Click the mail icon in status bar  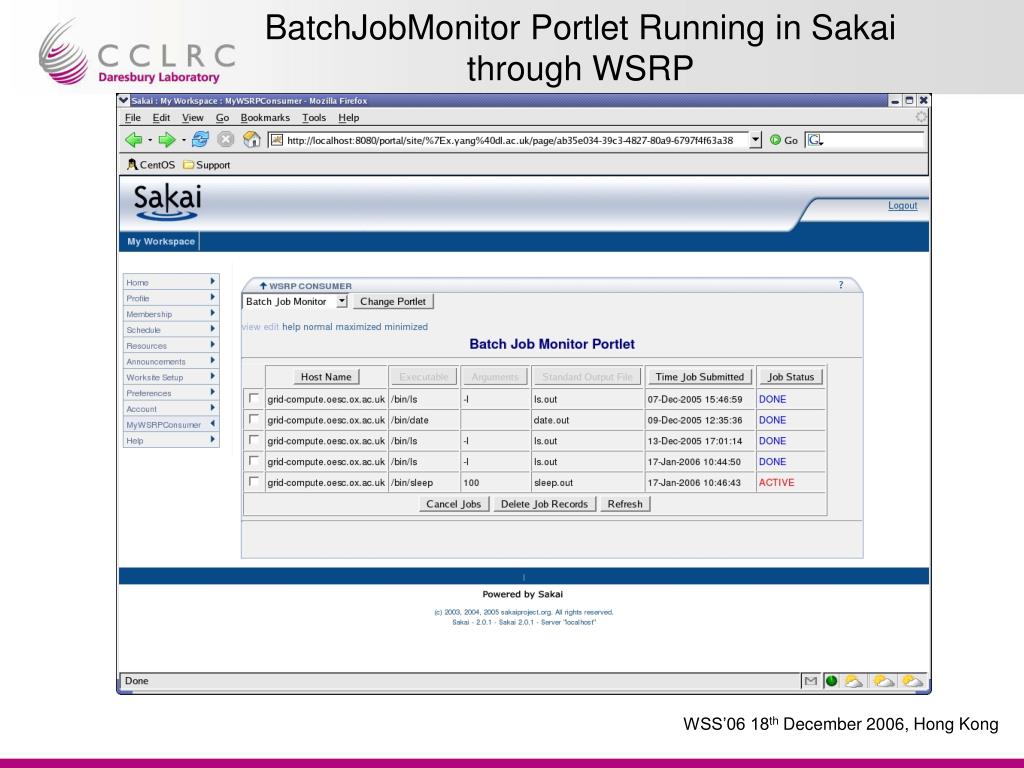click(810, 681)
